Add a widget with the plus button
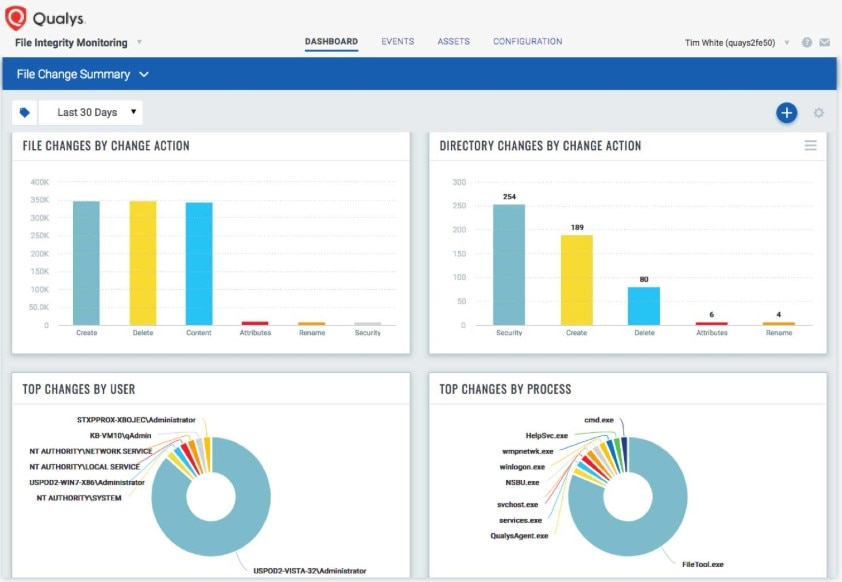Screen dimensions: 842x582 pyautogui.click(x=787, y=113)
